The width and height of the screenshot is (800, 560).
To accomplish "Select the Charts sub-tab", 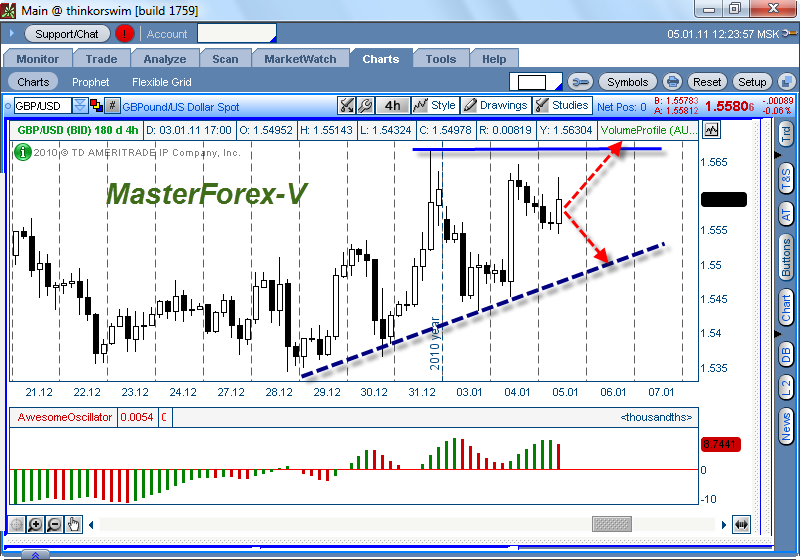I will 33,82.
